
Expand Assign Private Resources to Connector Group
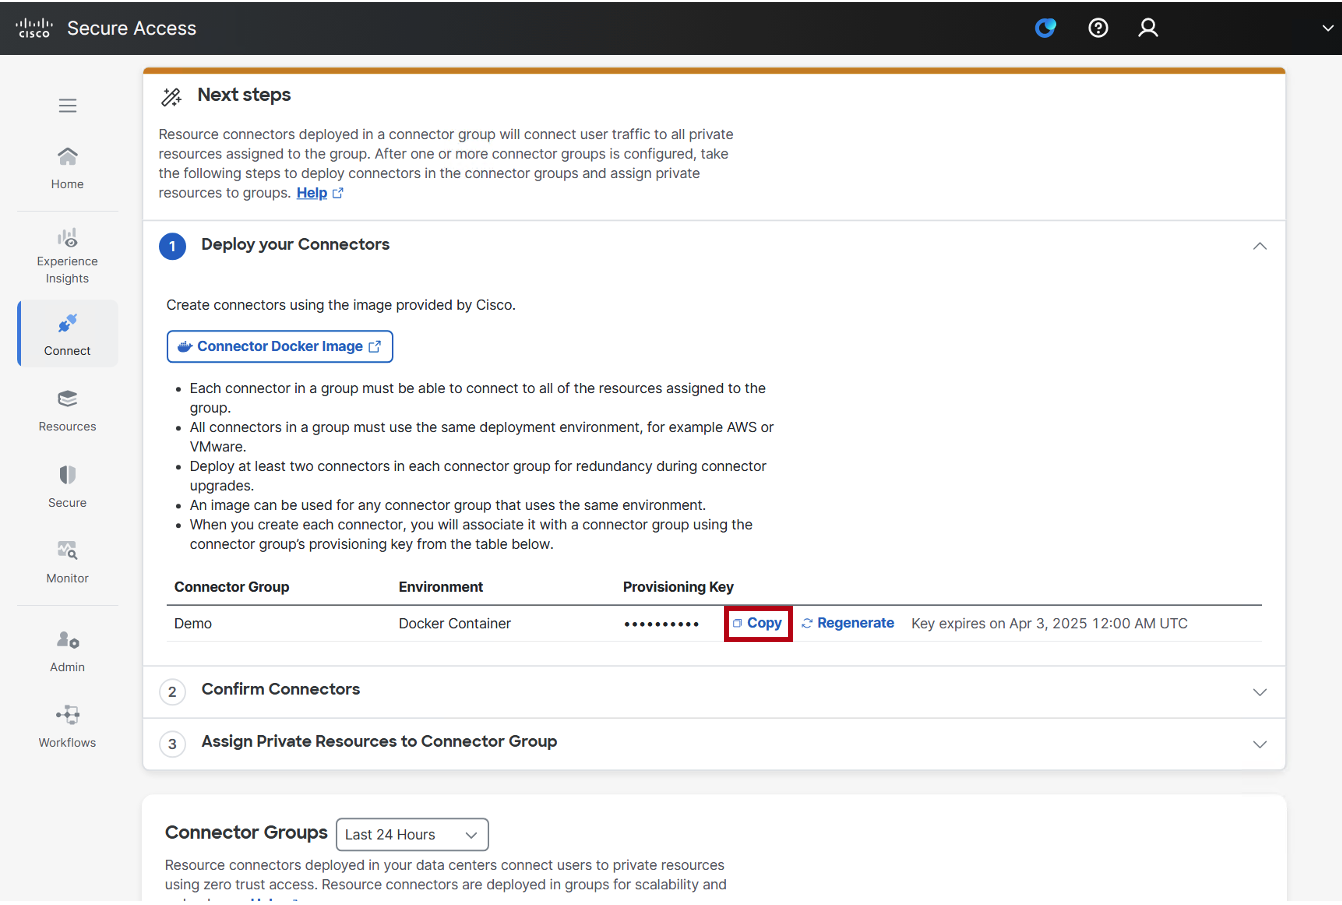(x=1260, y=744)
